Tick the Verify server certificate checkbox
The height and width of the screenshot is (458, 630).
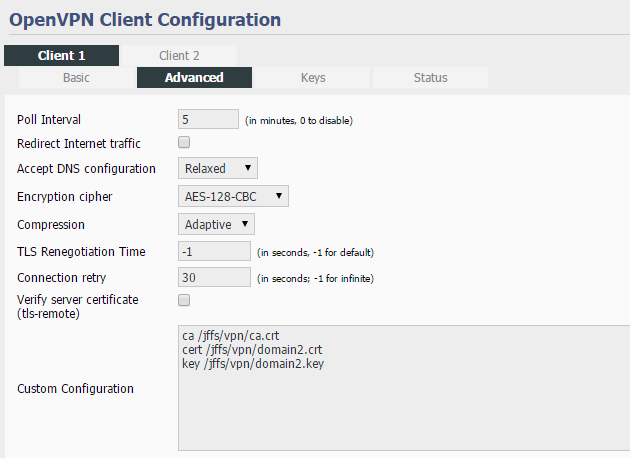coord(184,300)
